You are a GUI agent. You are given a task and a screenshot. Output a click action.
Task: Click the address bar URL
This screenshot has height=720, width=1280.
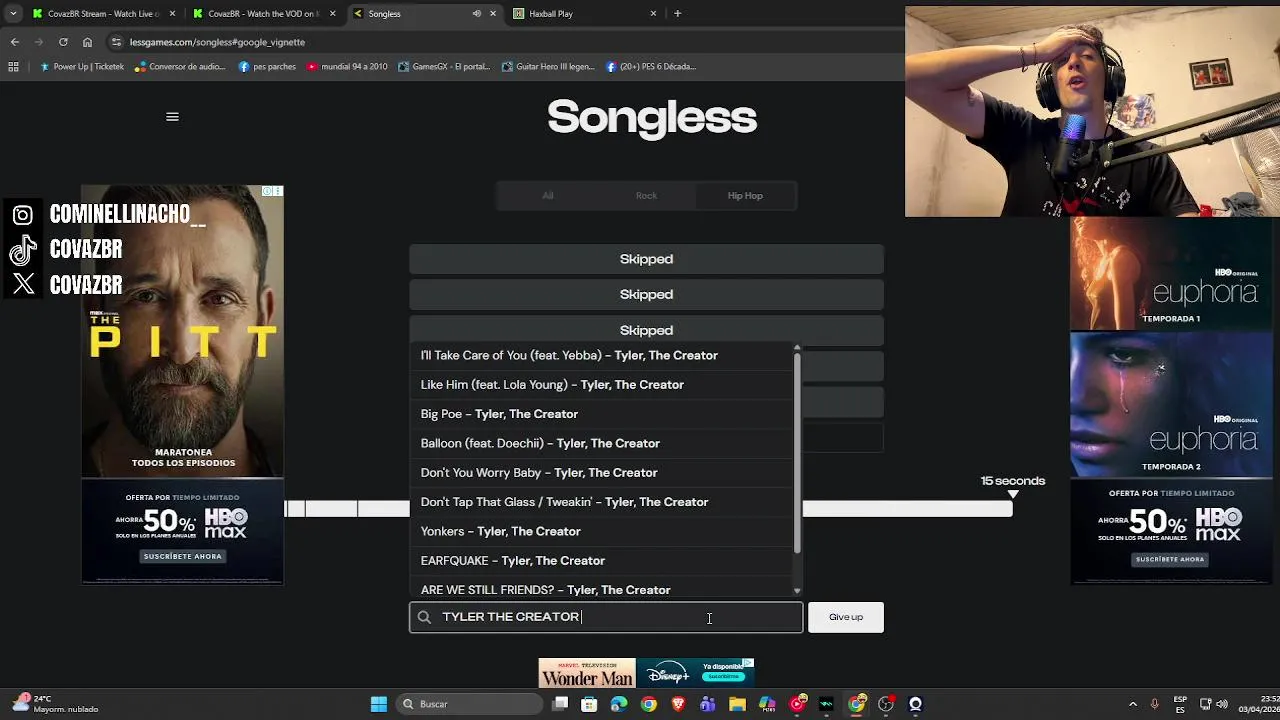pos(217,42)
